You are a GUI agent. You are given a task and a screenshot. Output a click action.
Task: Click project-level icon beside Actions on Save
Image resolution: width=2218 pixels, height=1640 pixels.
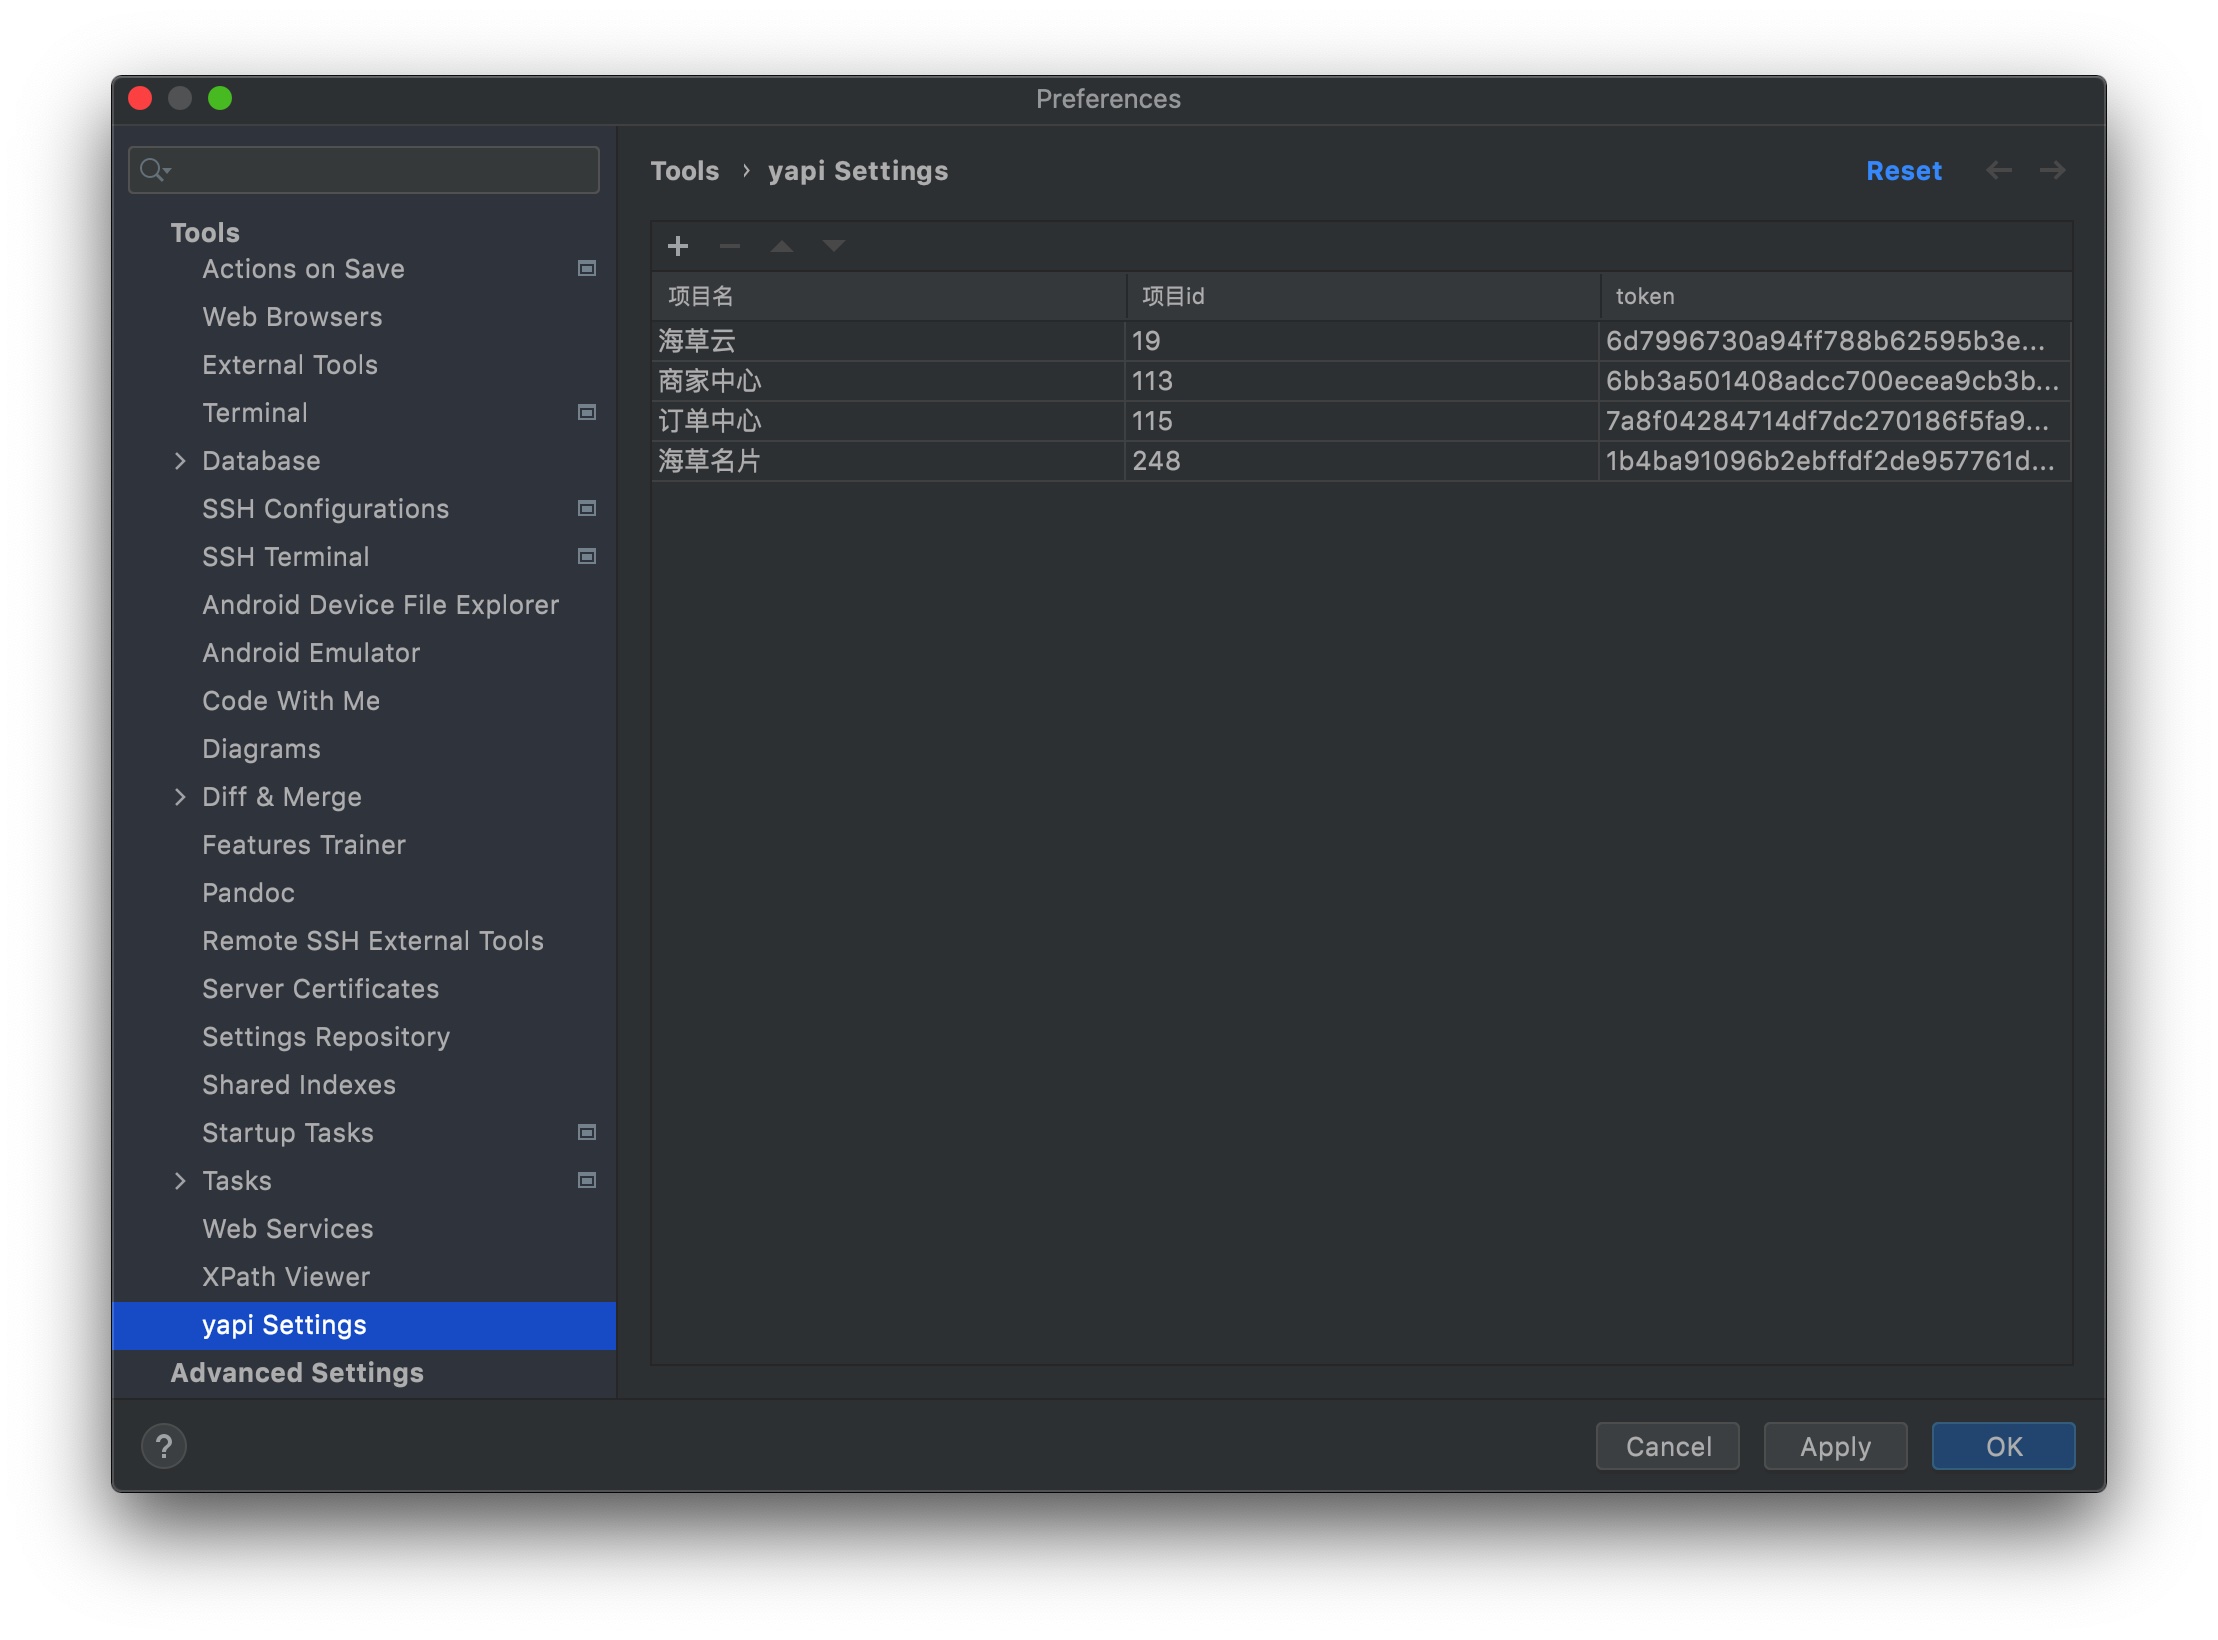pyautogui.click(x=587, y=268)
